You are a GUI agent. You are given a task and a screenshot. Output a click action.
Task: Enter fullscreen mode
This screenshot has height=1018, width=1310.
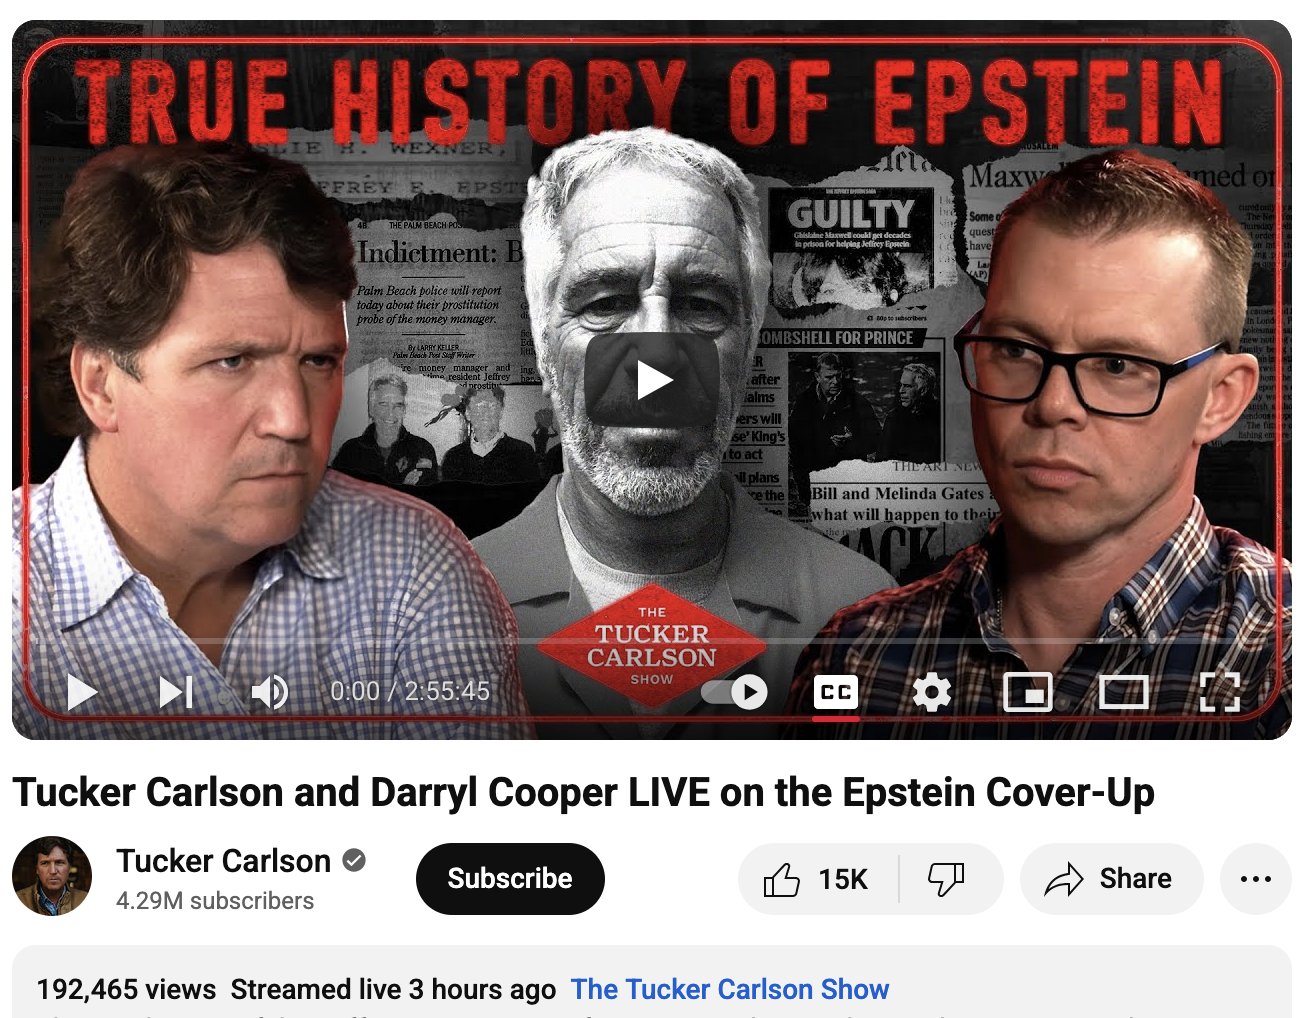[1220, 691]
